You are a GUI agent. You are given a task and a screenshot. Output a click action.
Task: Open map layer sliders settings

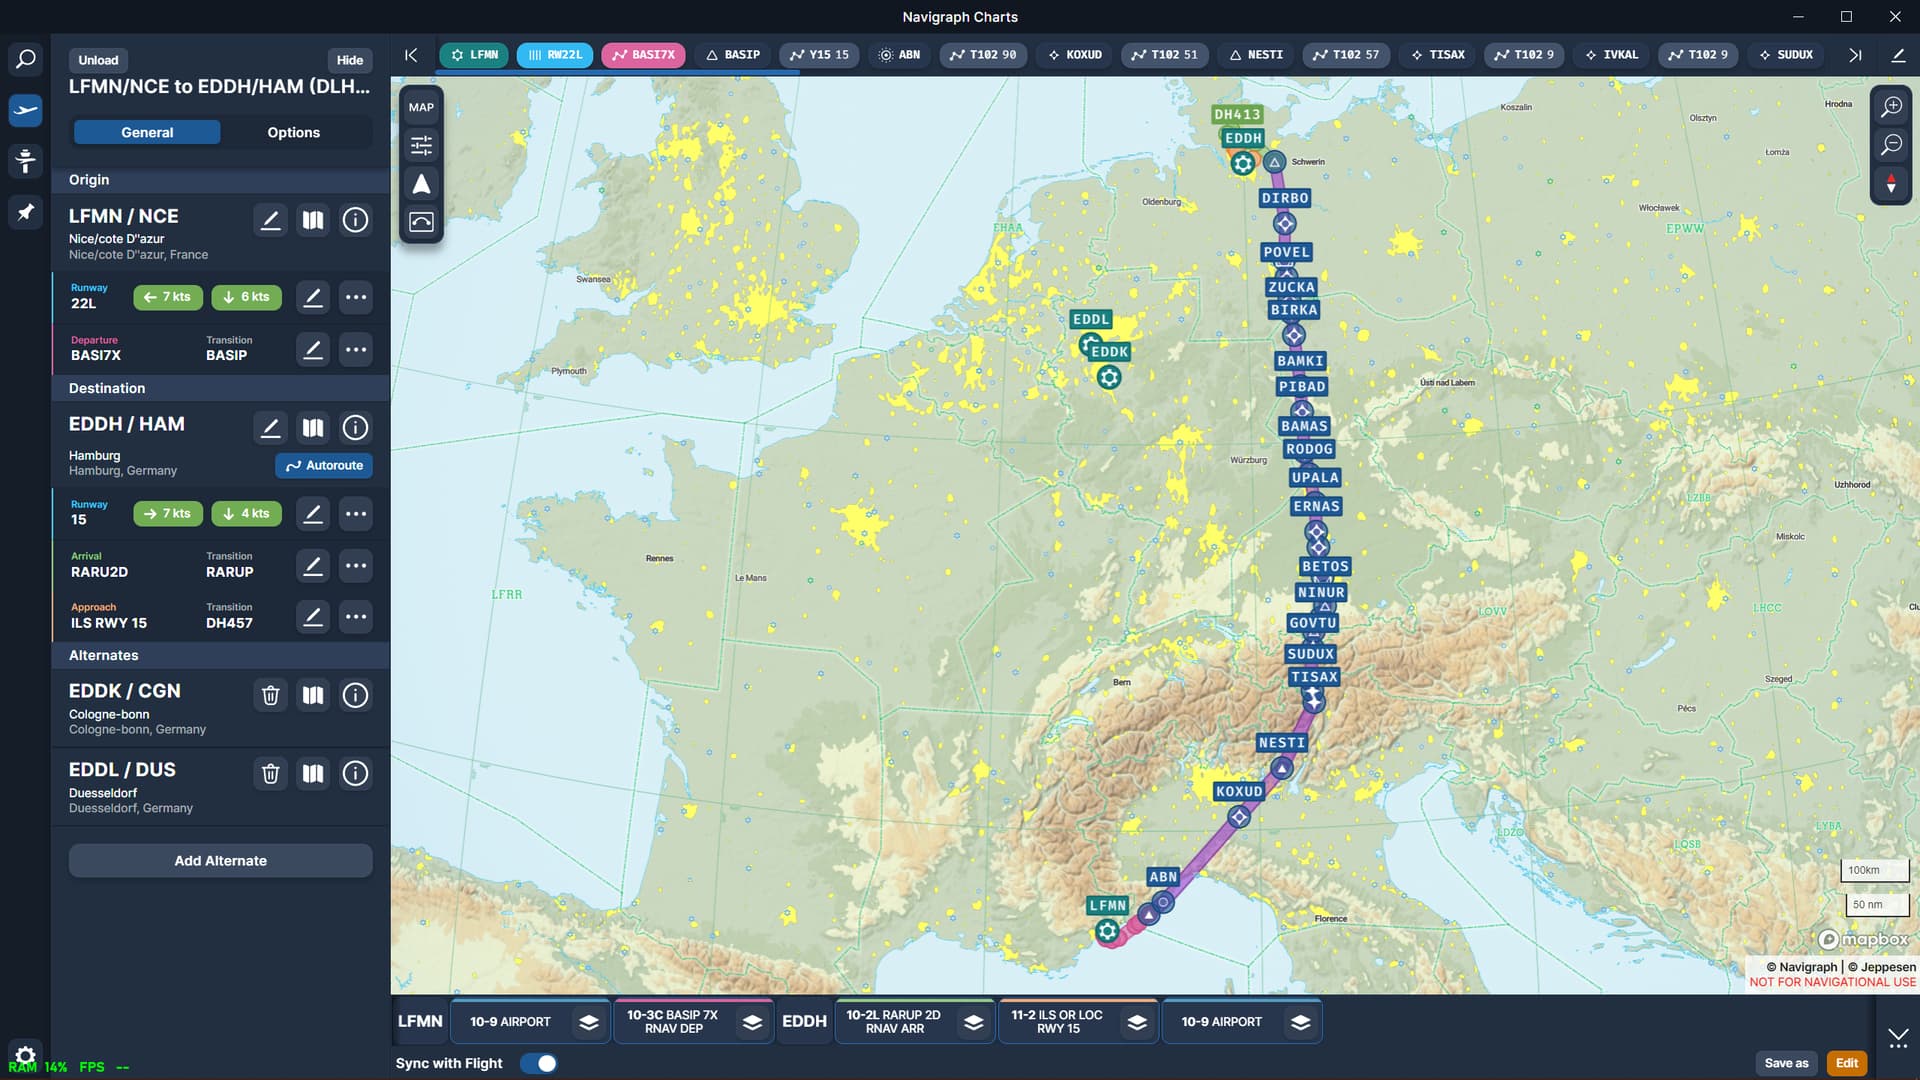coord(421,146)
